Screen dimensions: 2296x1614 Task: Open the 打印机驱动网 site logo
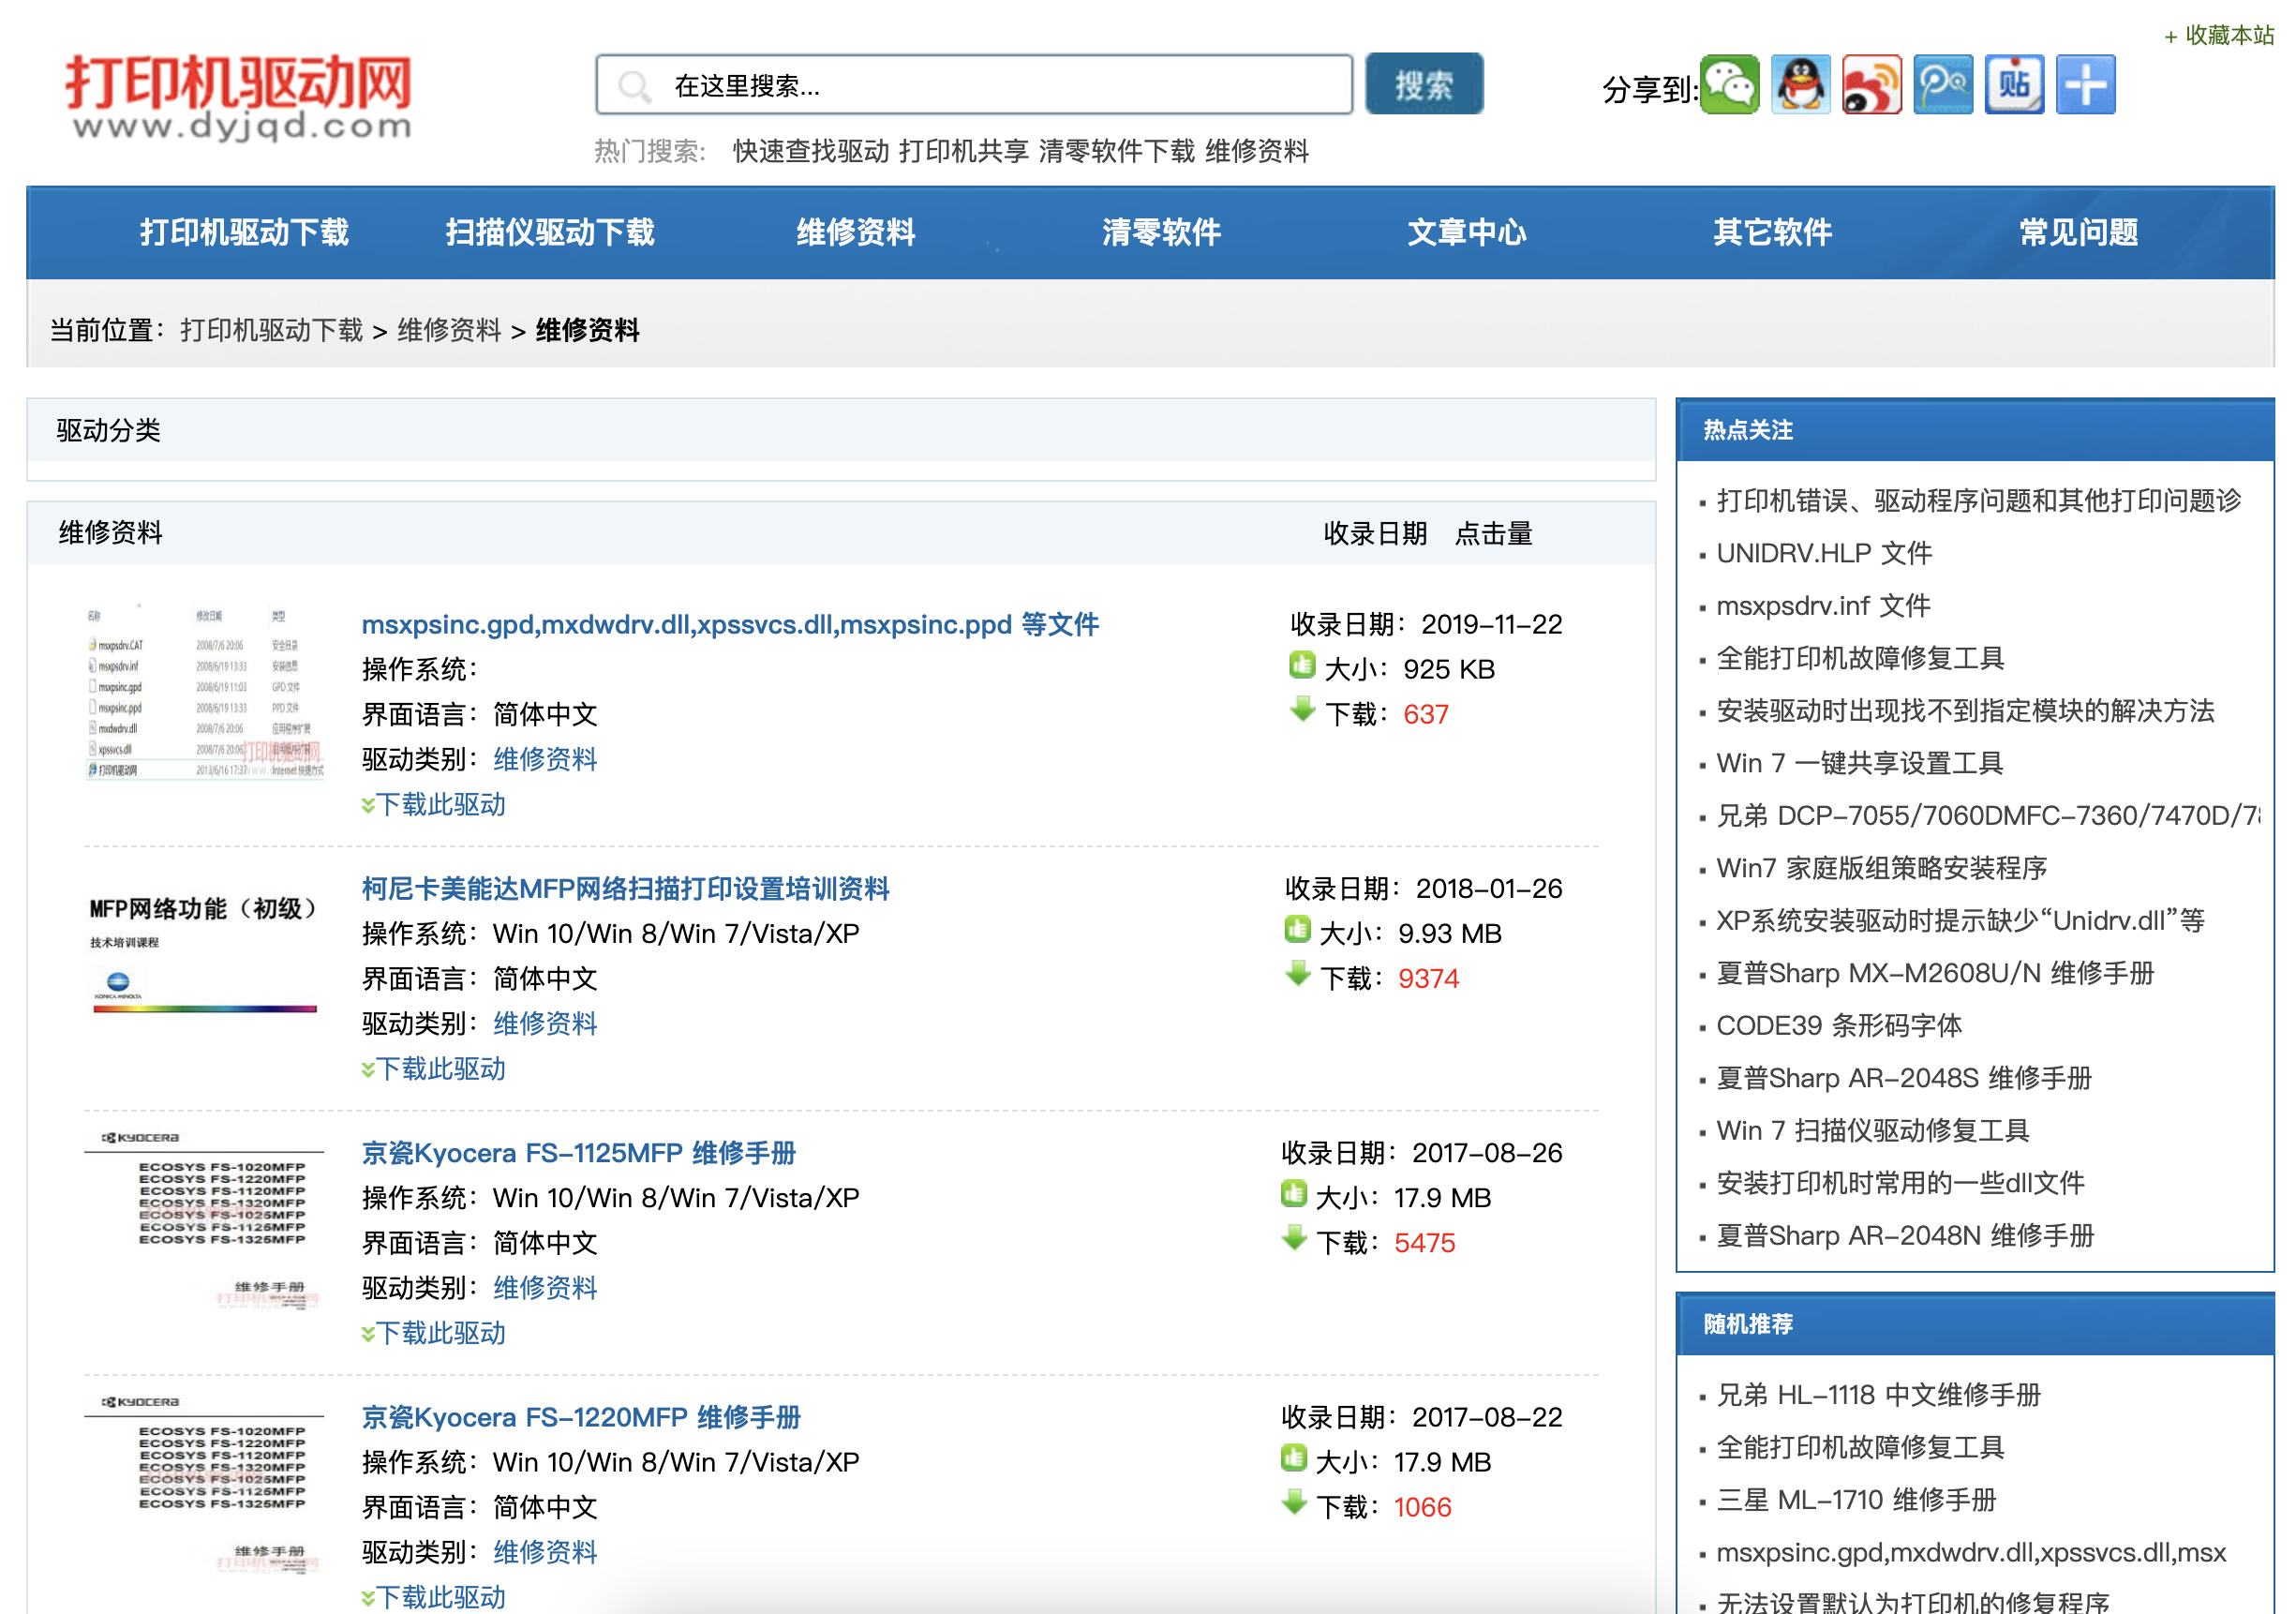click(x=239, y=97)
